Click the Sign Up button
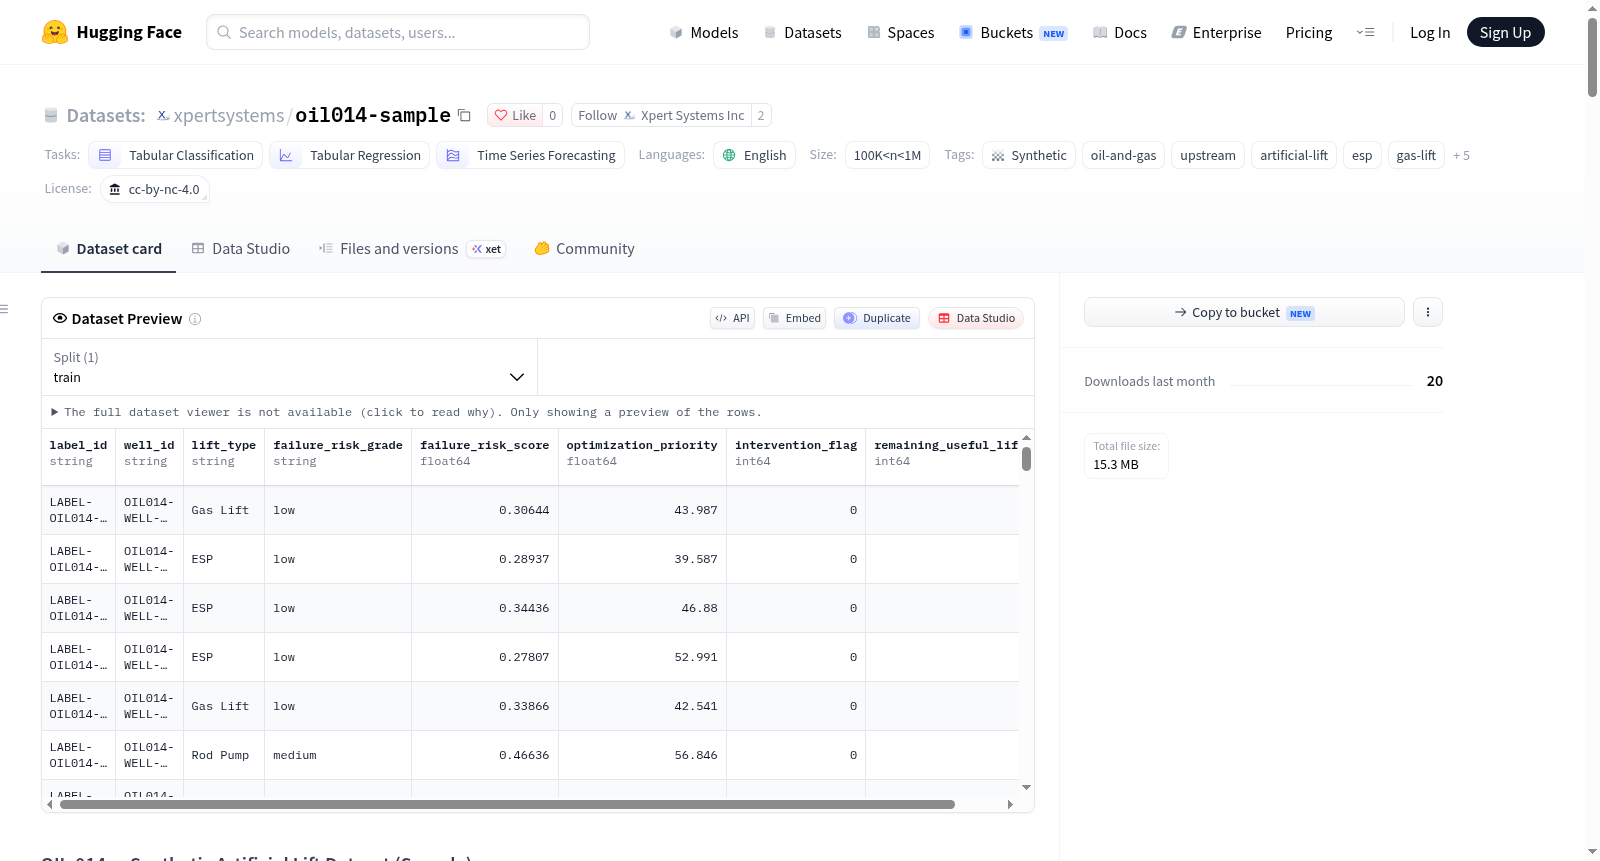 1505,32
